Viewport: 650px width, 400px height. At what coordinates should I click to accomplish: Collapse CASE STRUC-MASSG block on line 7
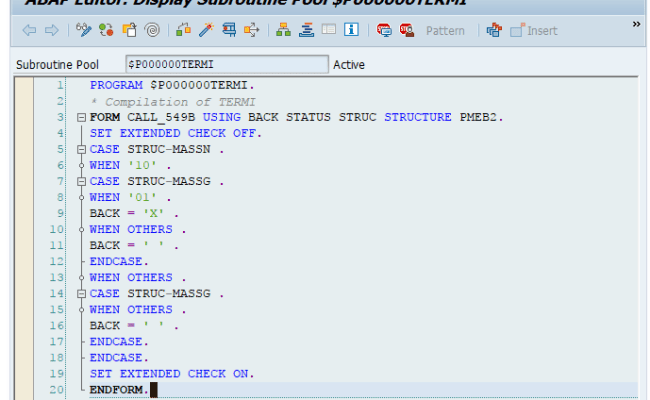point(81,181)
